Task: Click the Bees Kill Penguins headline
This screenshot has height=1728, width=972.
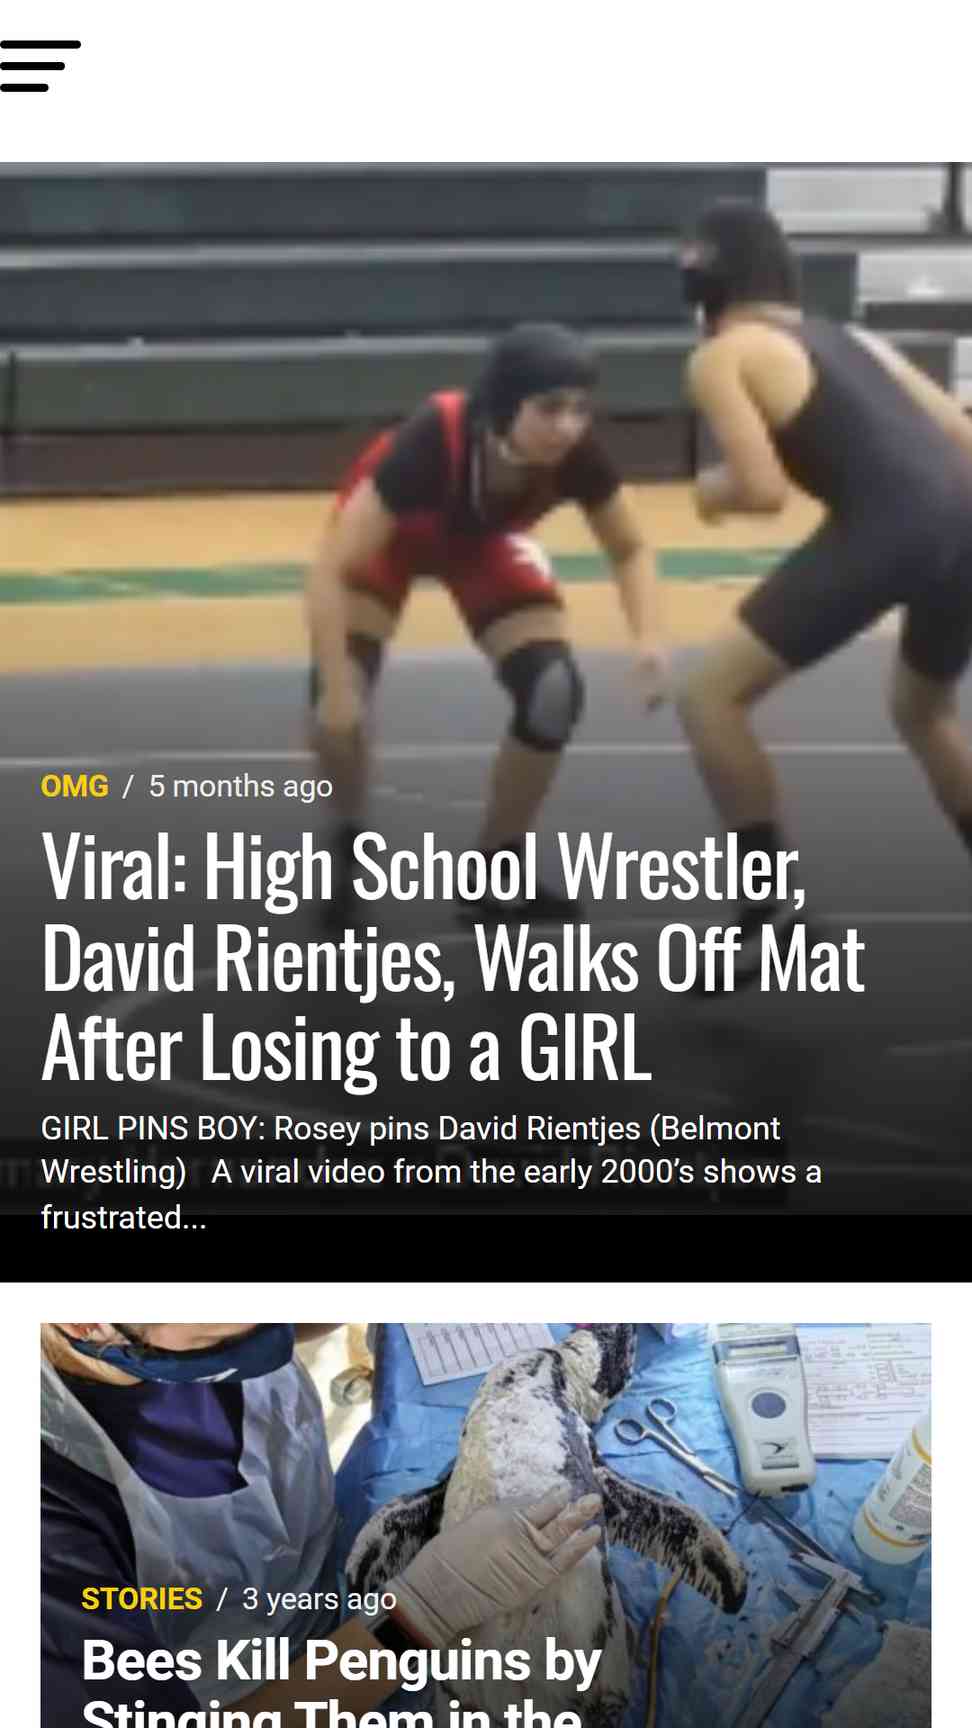Action: click(x=341, y=1680)
